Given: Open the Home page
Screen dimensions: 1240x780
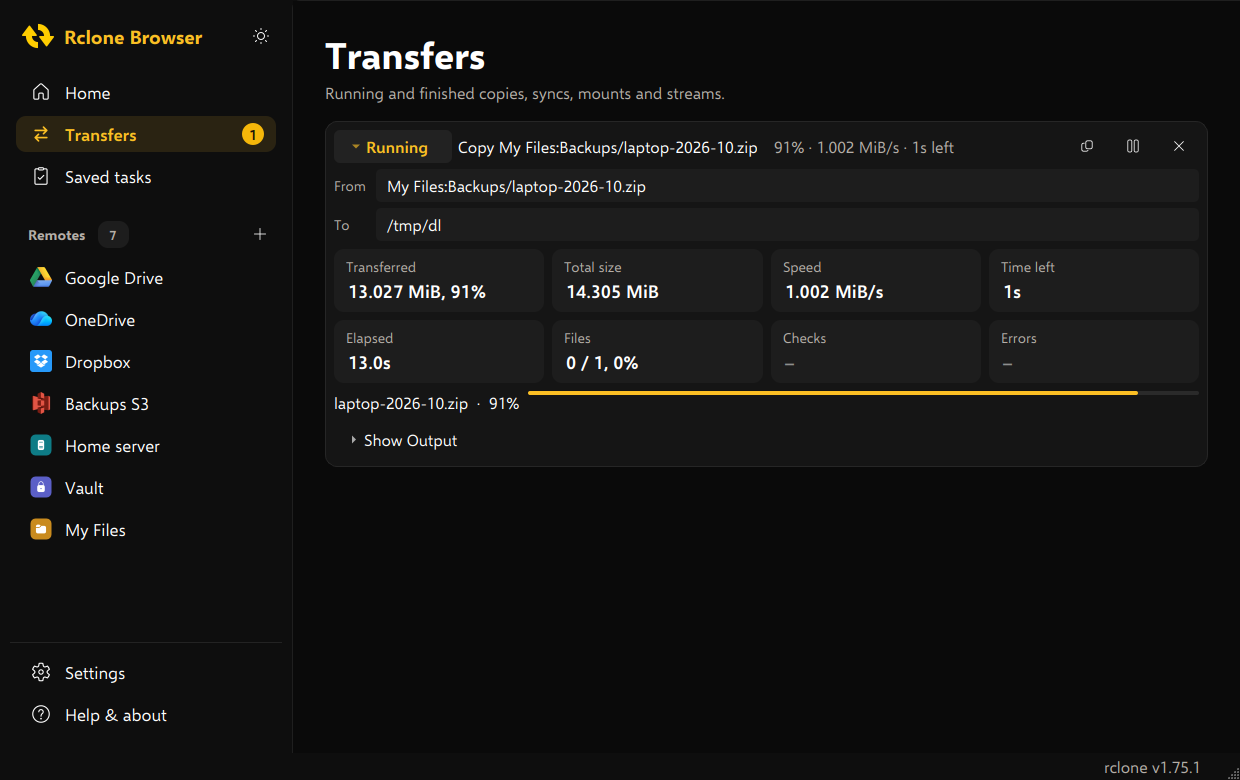Looking at the screenshot, I should coord(146,93).
